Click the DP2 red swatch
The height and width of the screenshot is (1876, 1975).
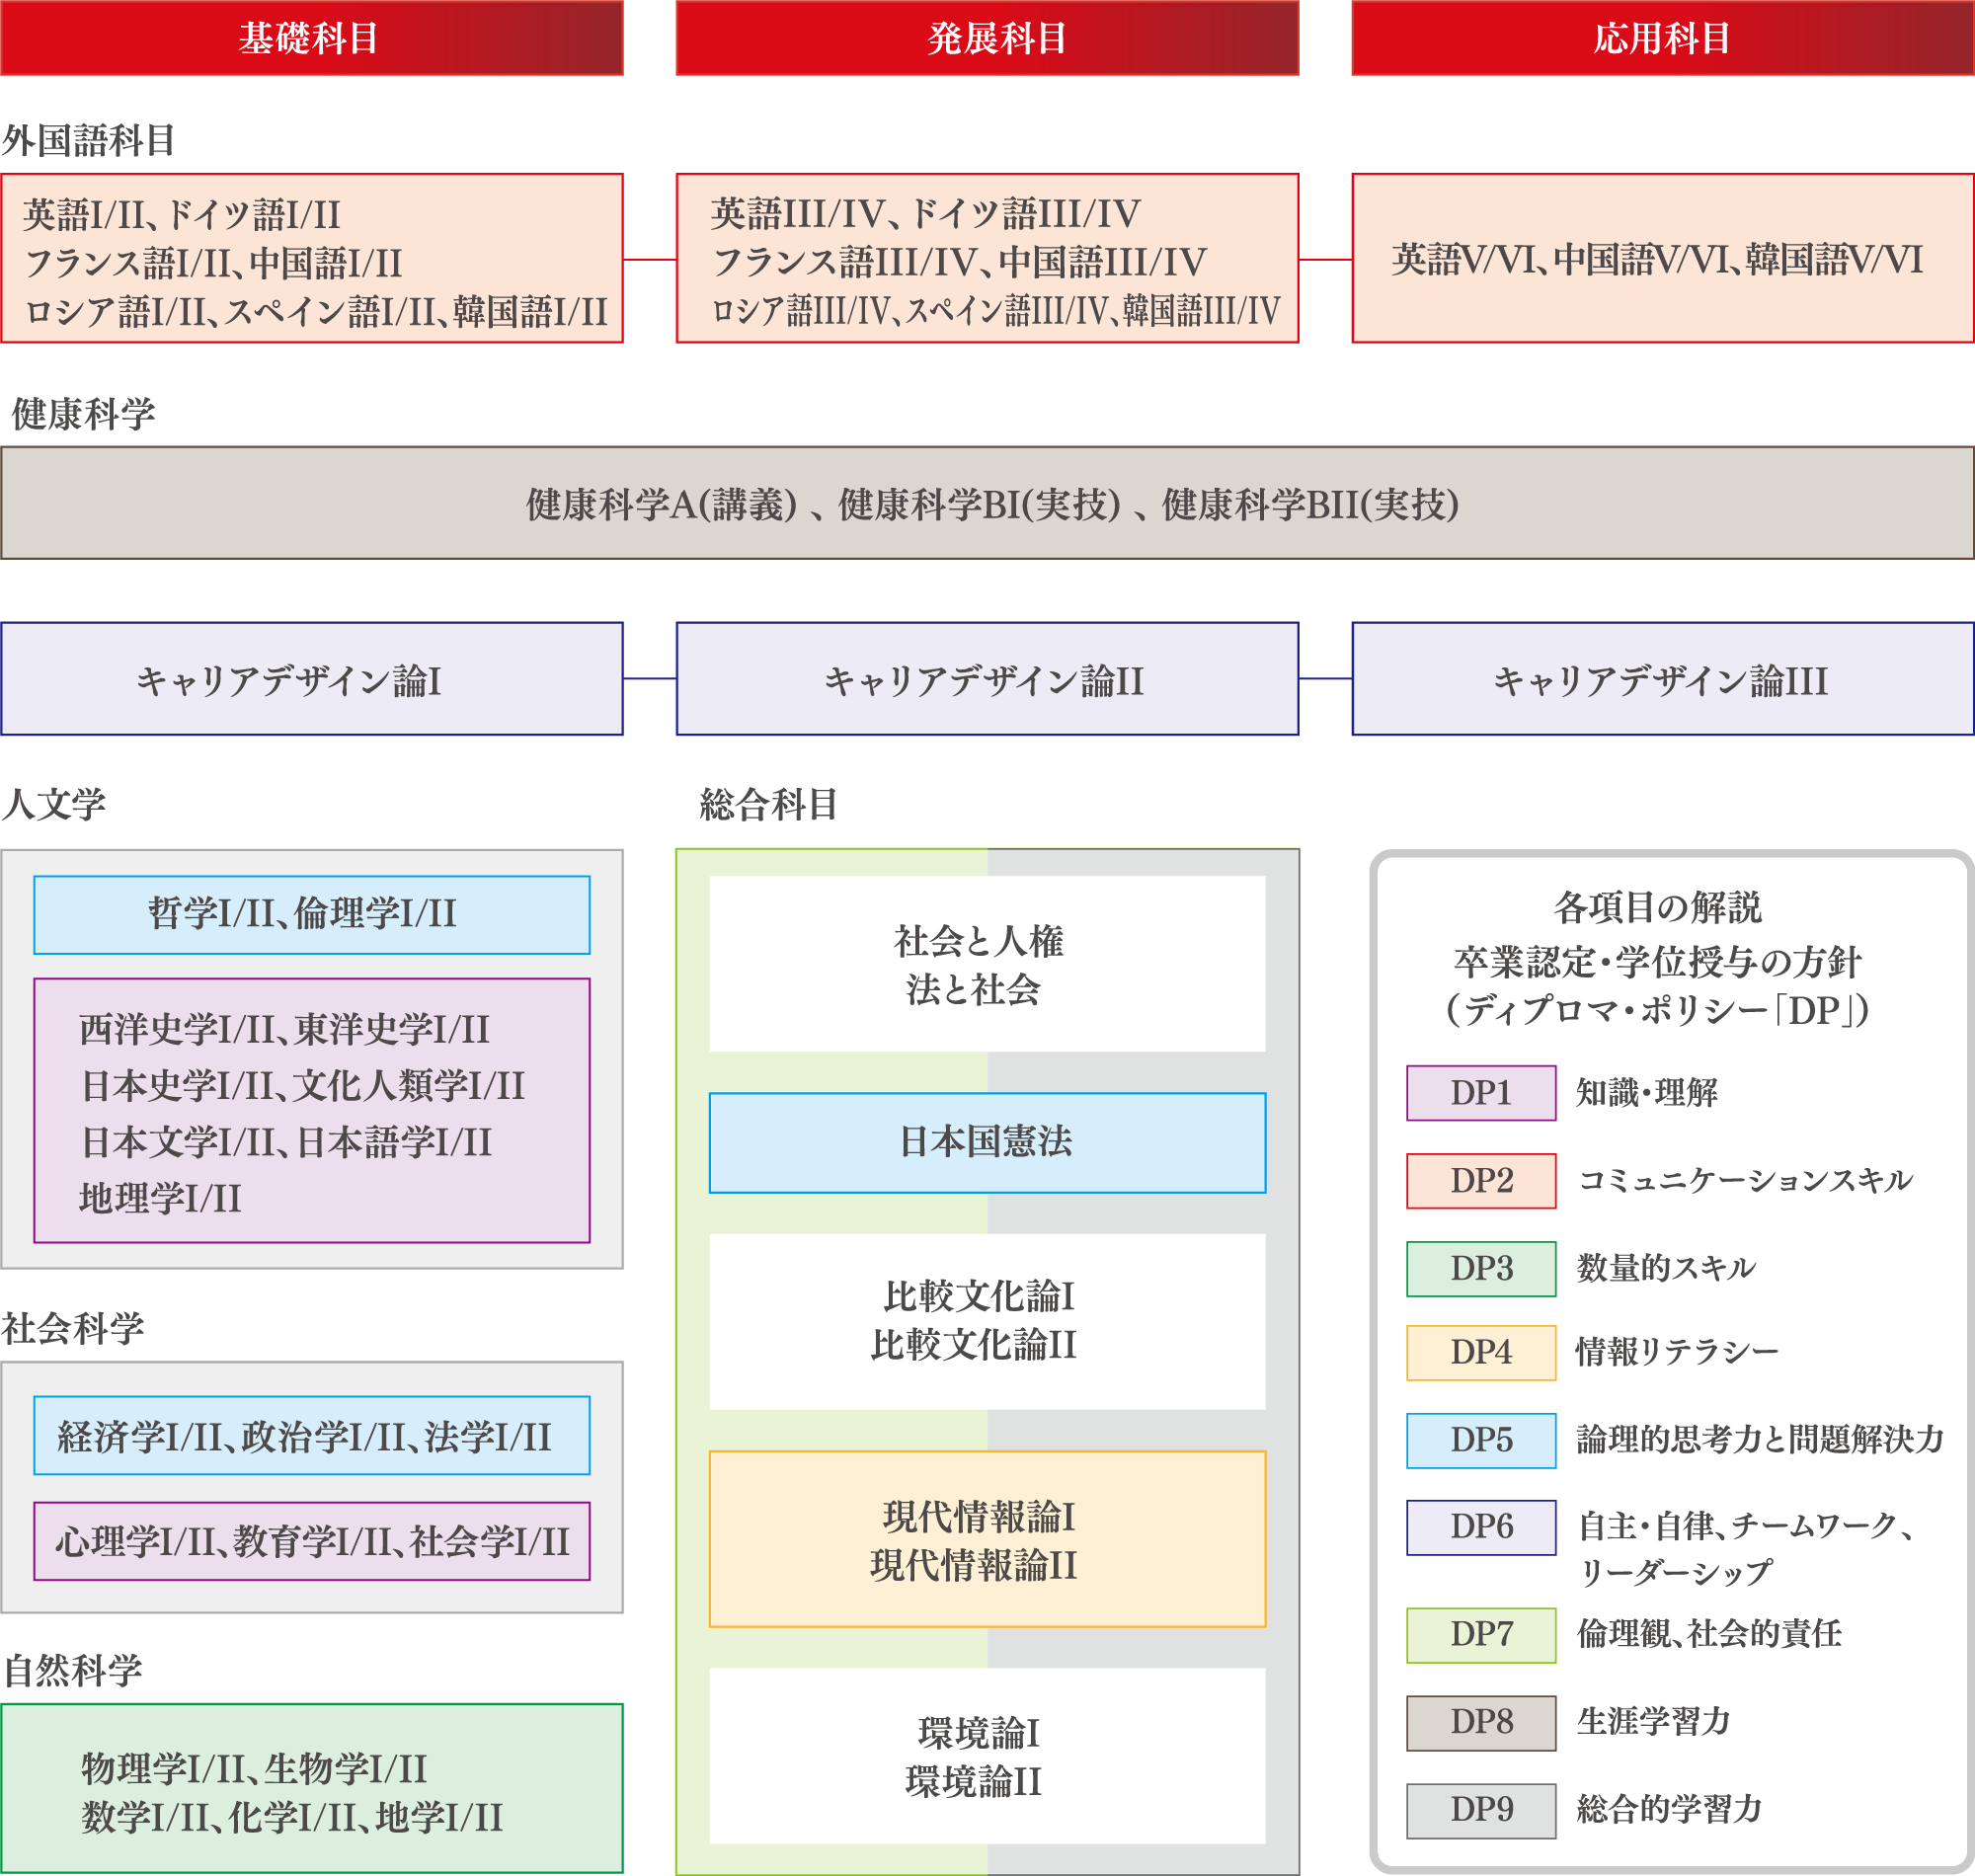coord(1481,1181)
